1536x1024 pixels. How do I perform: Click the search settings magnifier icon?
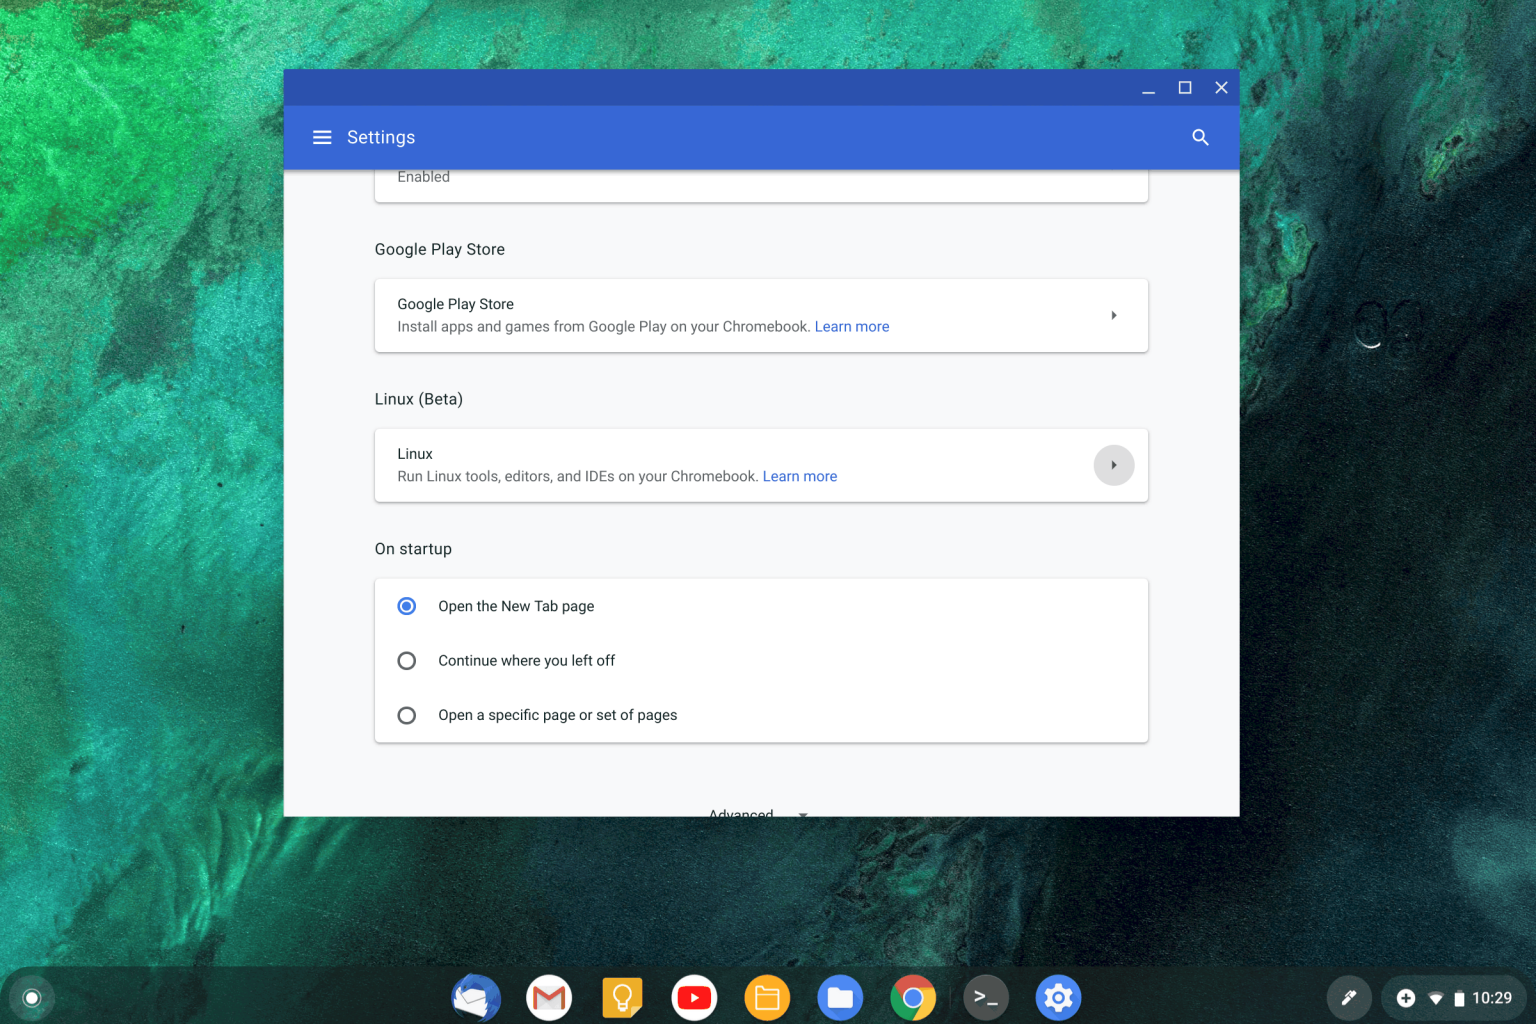pyautogui.click(x=1200, y=138)
